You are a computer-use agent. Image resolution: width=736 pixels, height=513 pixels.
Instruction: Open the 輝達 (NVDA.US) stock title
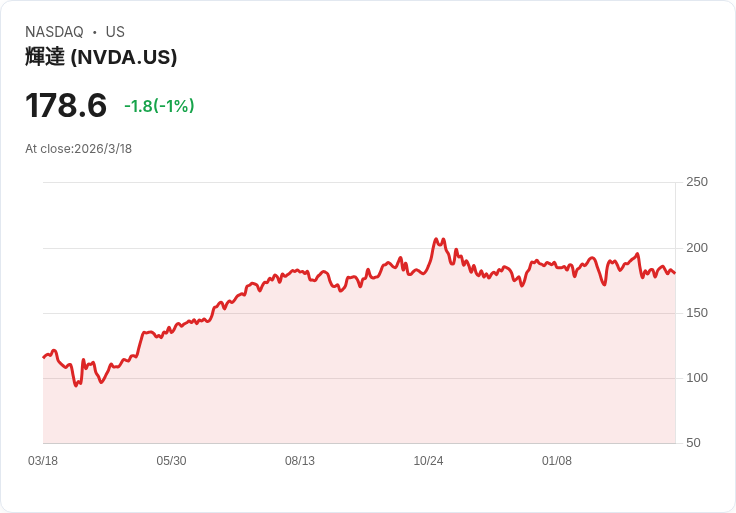(x=101, y=57)
